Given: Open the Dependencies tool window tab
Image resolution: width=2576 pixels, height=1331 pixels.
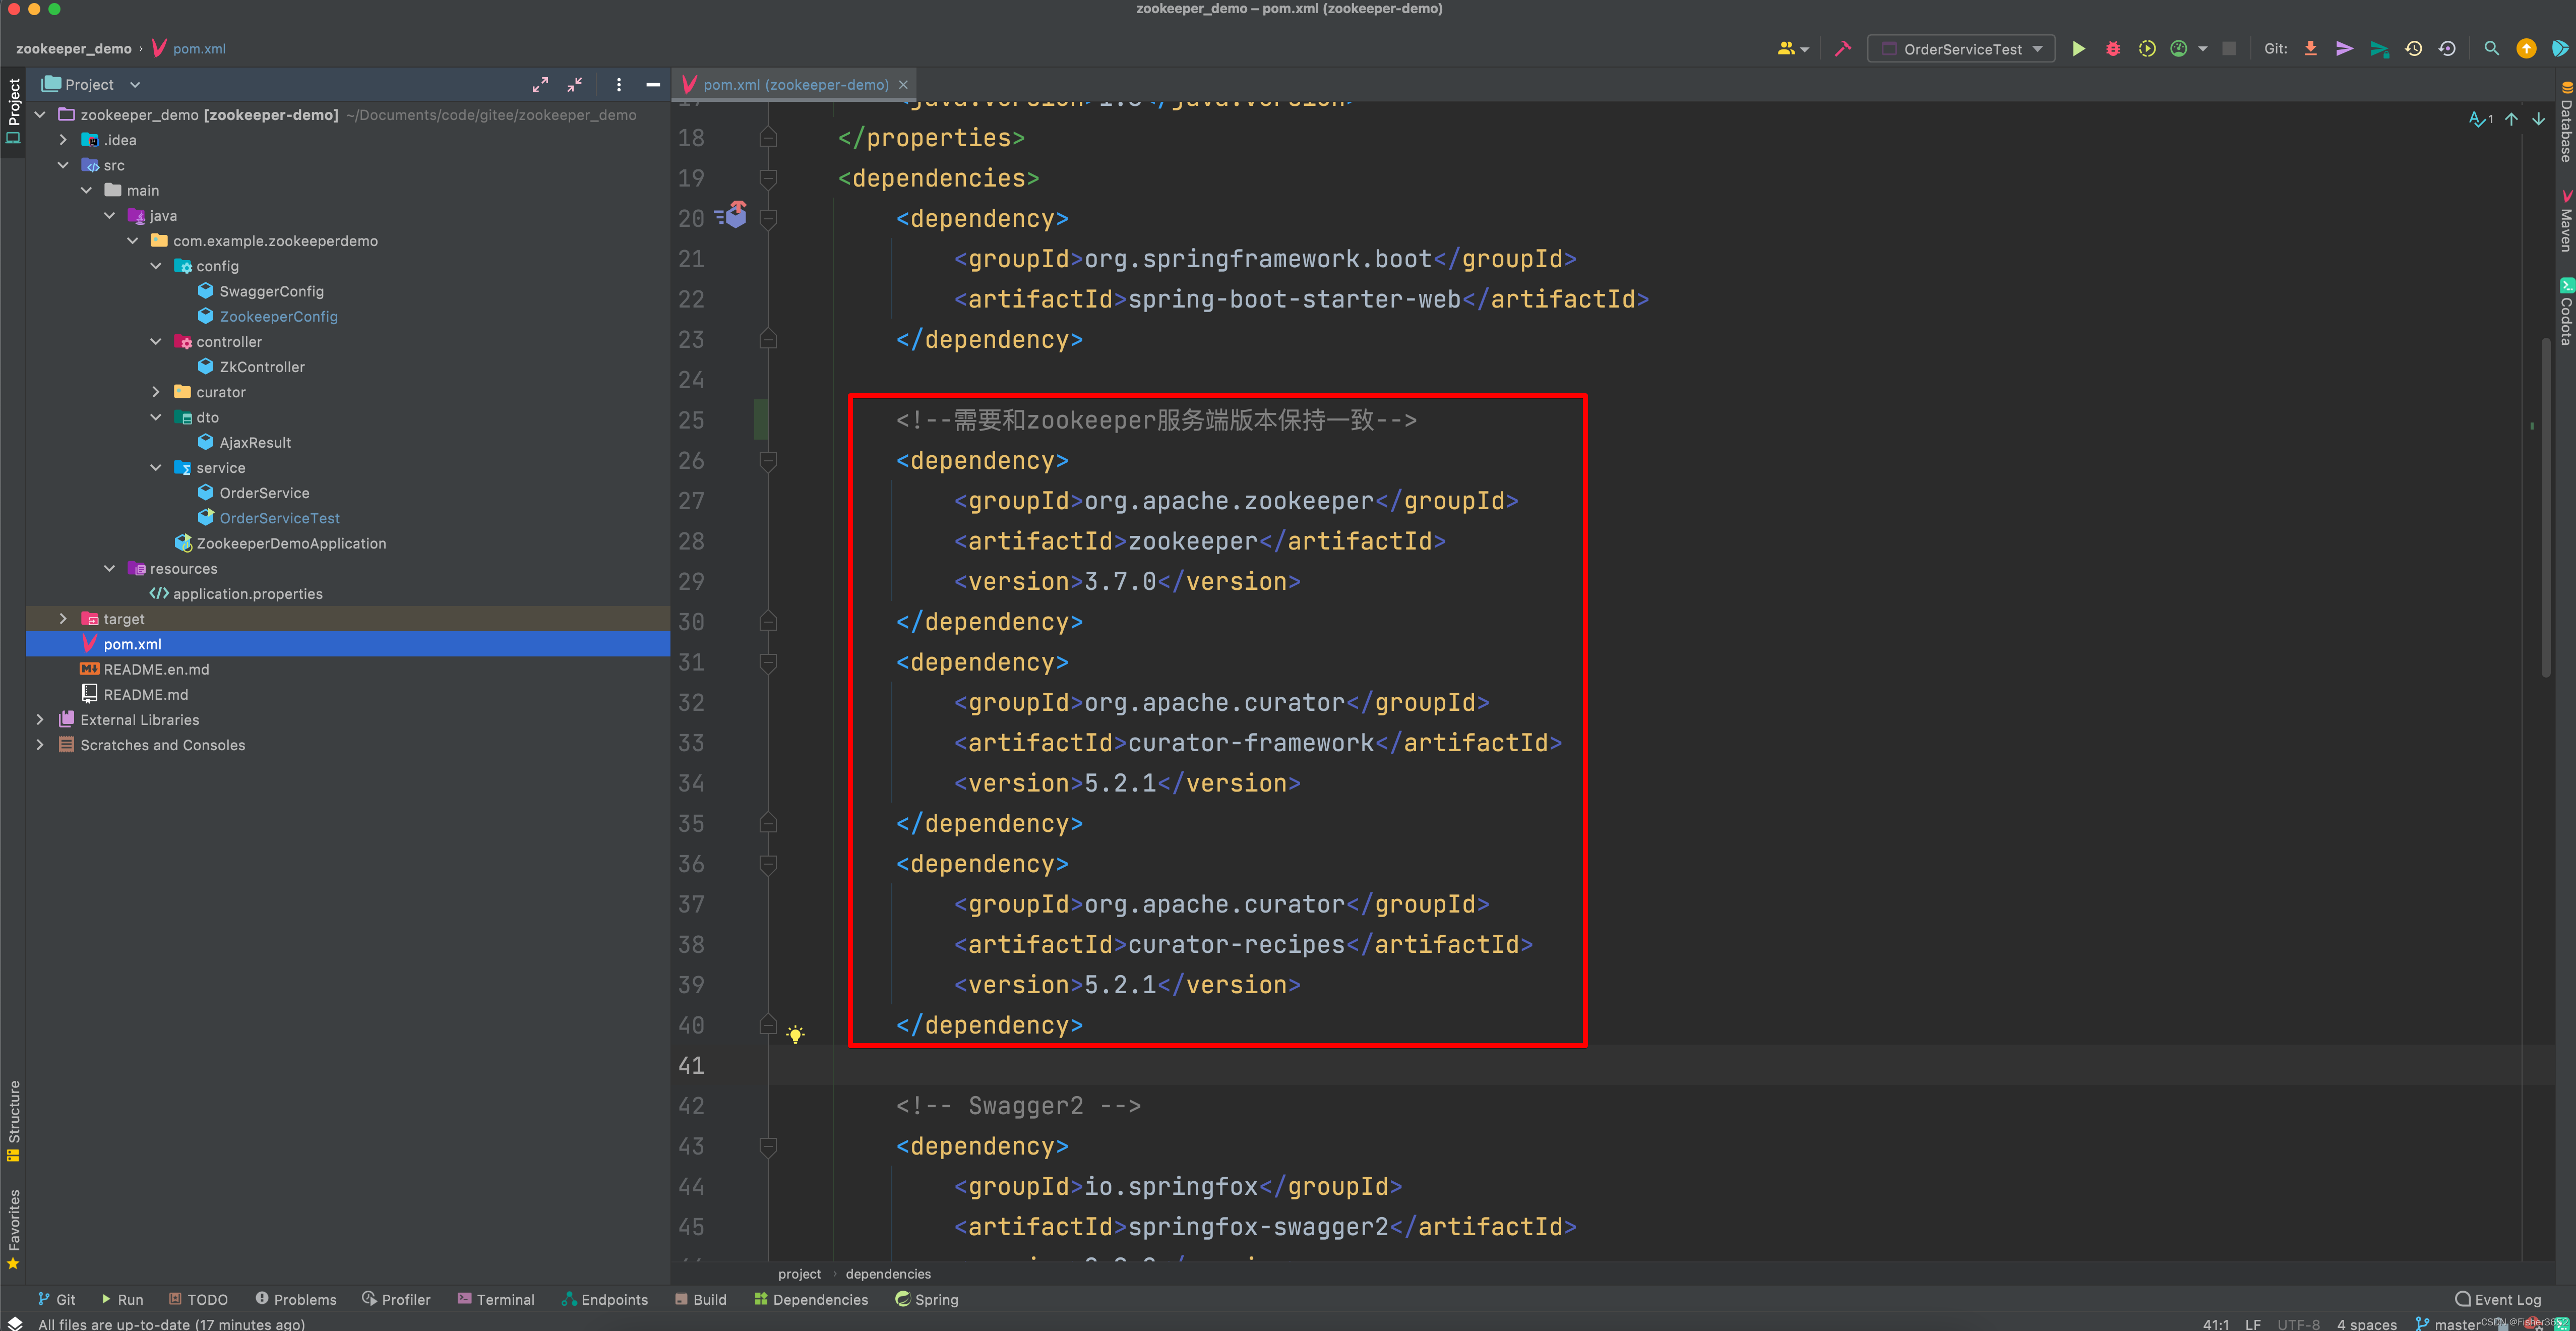Looking at the screenshot, I should tap(811, 1299).
